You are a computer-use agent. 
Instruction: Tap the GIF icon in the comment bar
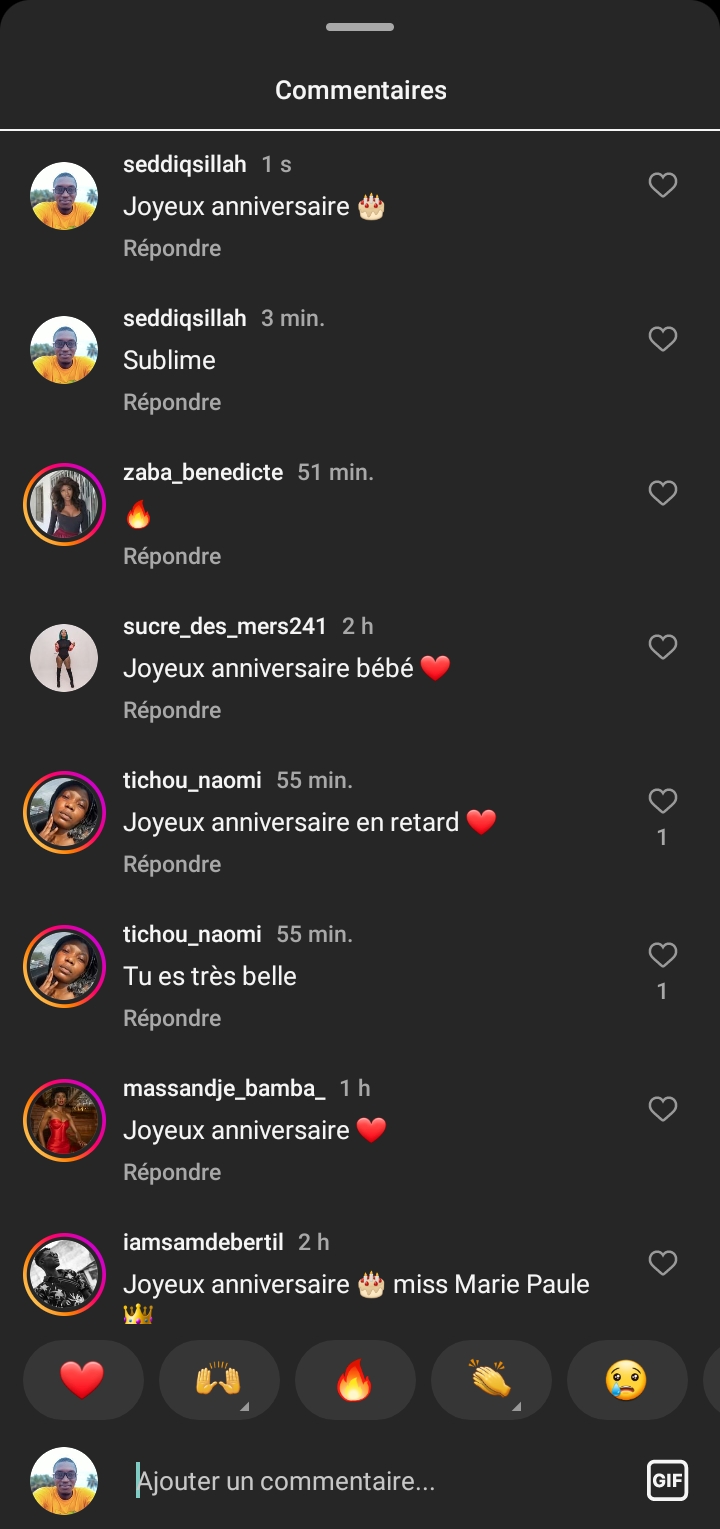667,1481
